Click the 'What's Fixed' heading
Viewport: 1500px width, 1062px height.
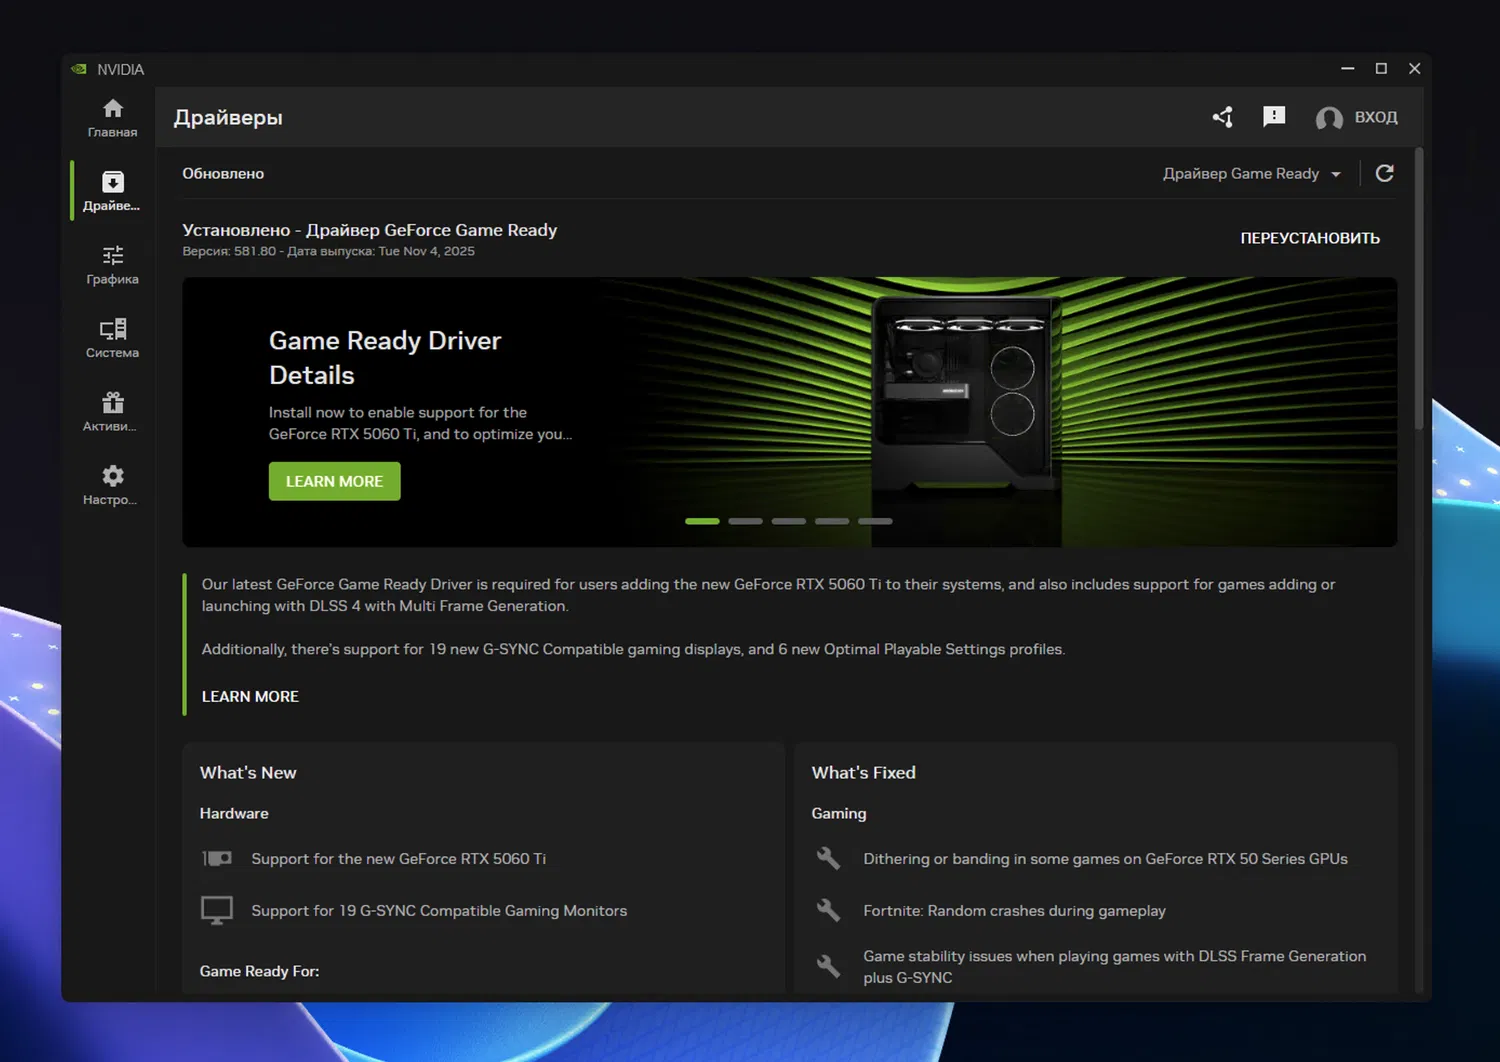pos(863,772)
